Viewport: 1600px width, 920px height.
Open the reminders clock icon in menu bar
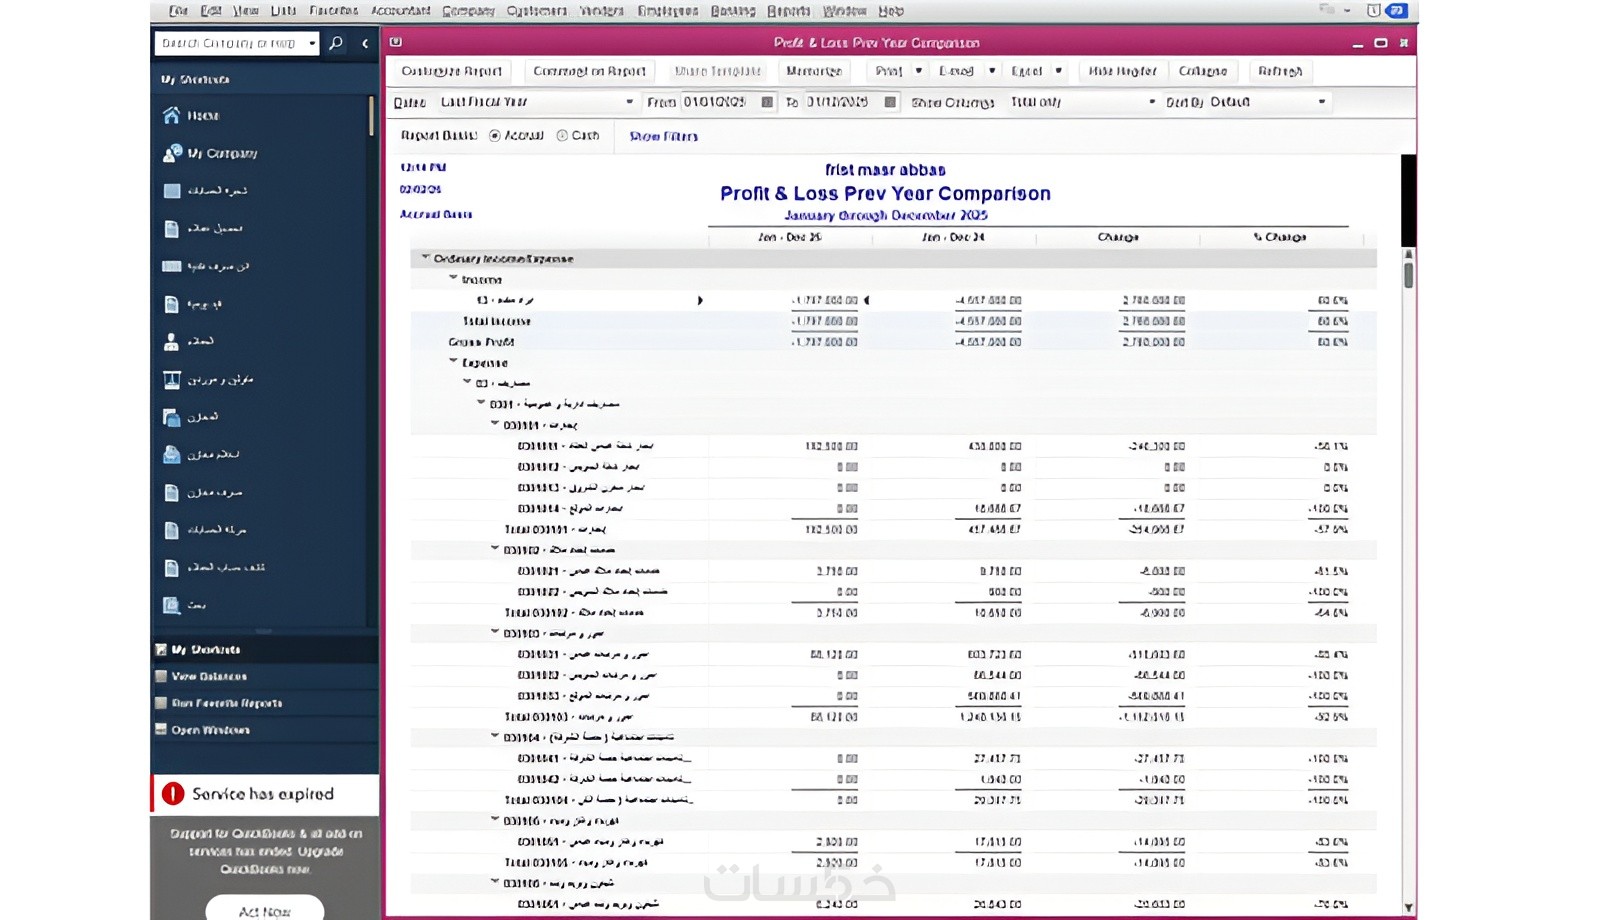(1373, 11)
